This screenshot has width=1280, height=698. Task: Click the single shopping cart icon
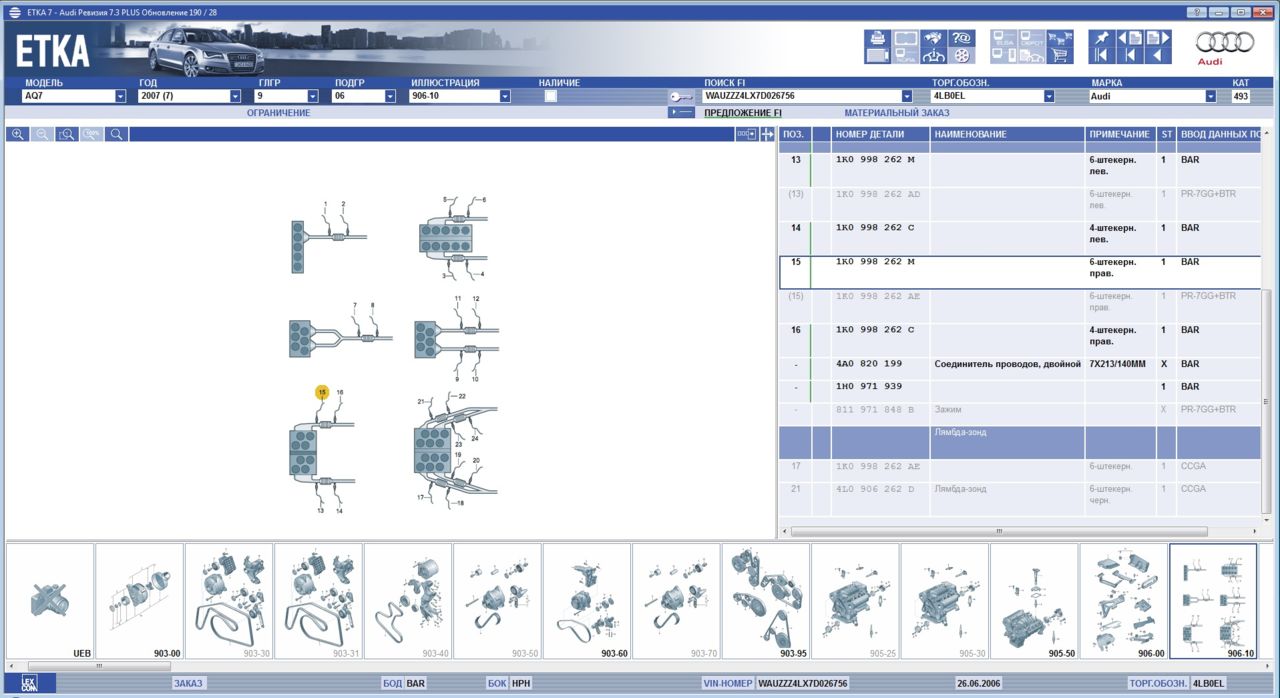[1060, 55]
